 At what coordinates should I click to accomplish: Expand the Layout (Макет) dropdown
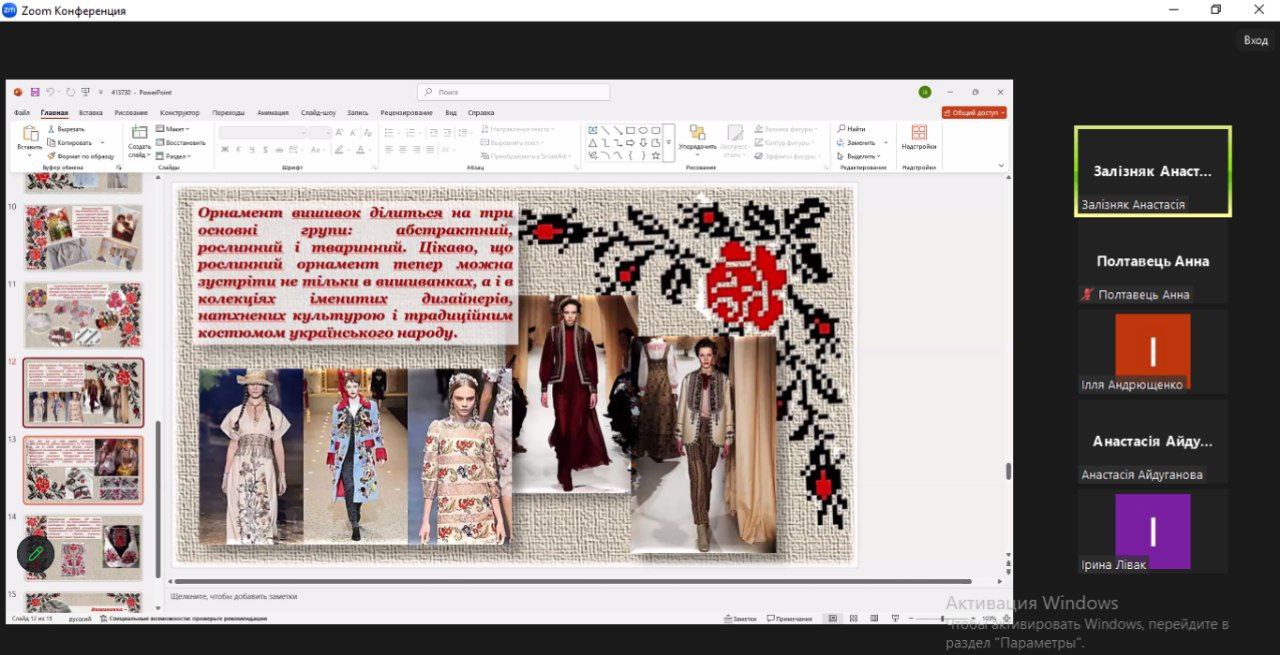(x=175, y=129)
